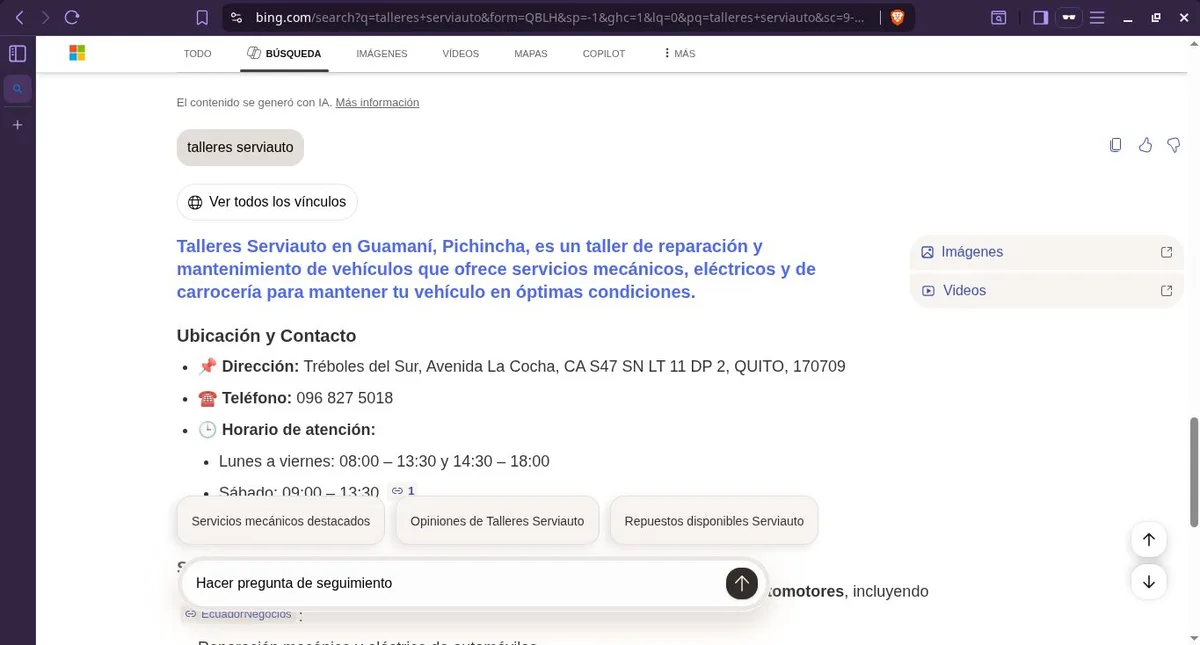This screenshot has height=645, width=1200.
Task: Open the private window sunglasses icon
Action: (x=1069, y=17)
